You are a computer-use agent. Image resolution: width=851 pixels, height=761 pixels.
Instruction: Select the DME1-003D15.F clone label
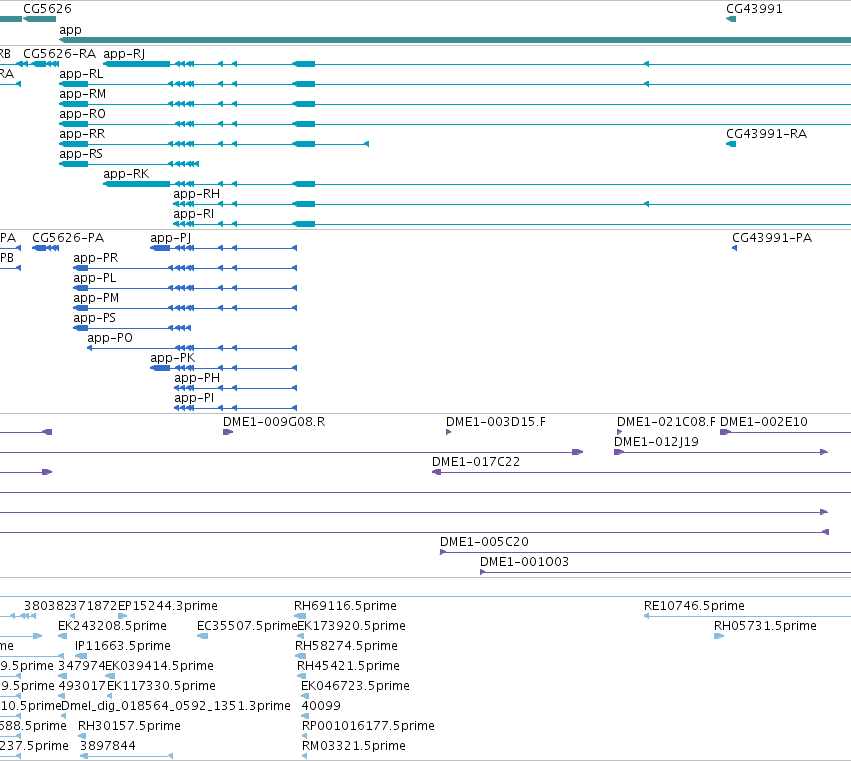tap(496, 422)
